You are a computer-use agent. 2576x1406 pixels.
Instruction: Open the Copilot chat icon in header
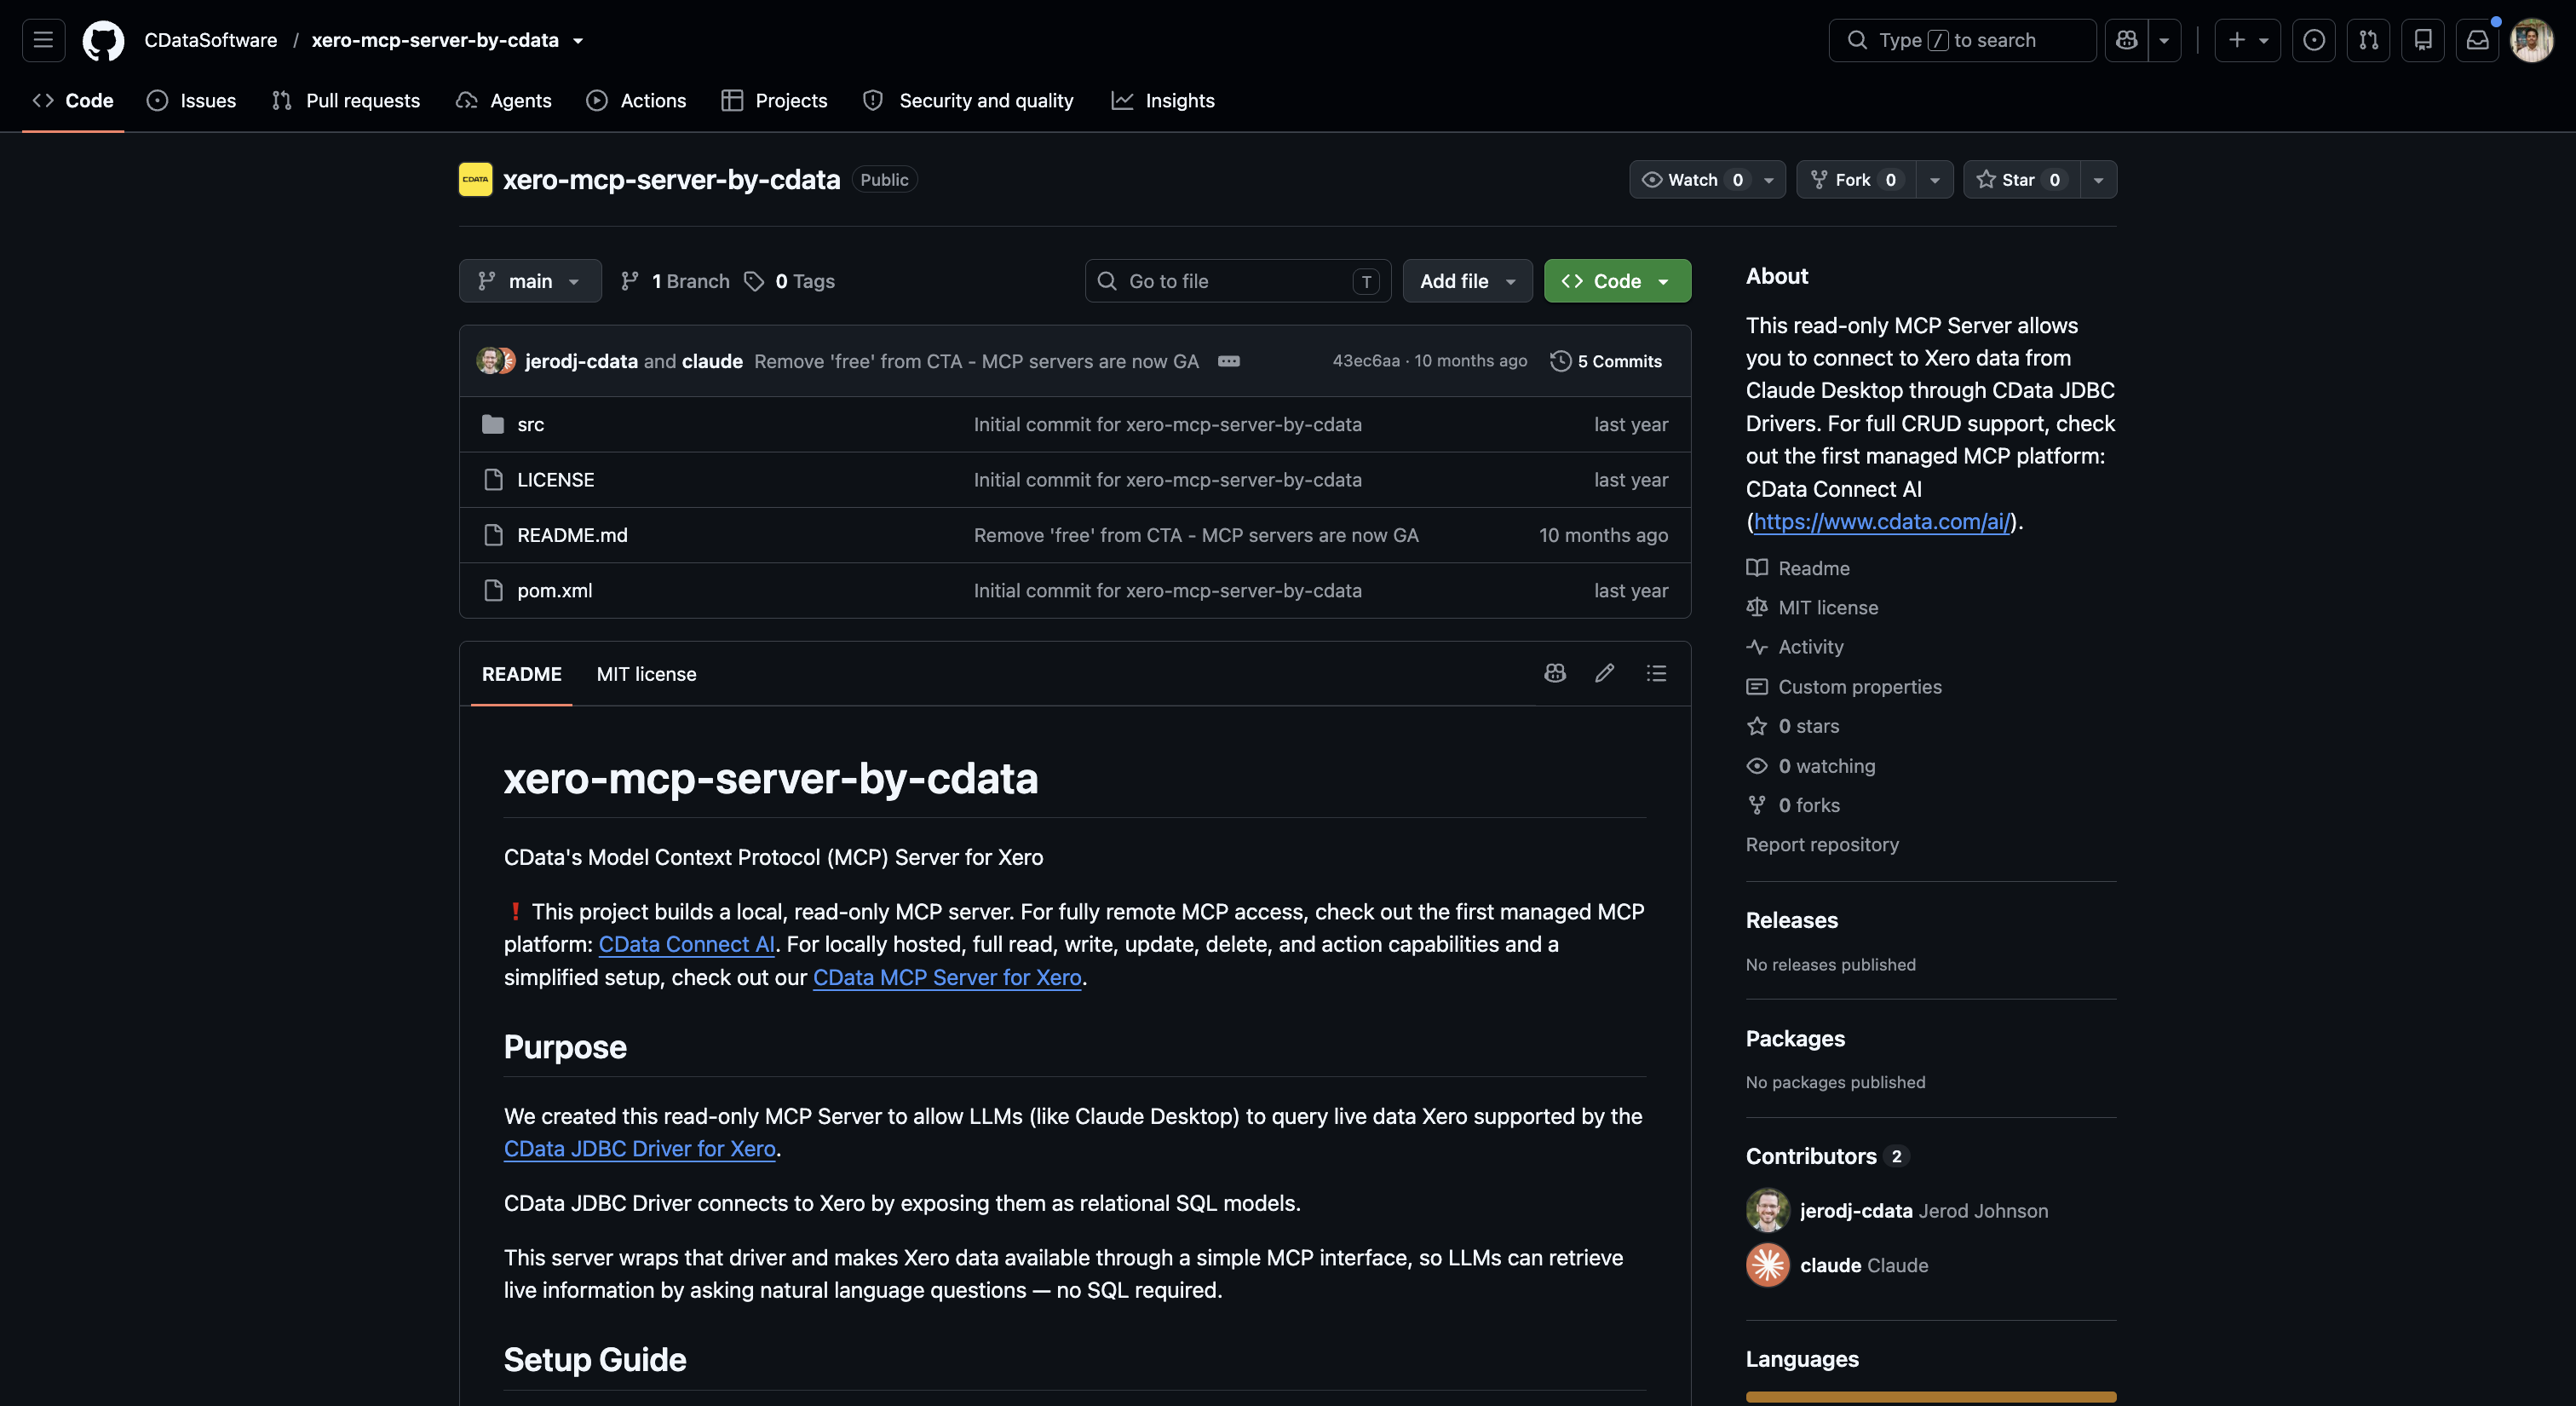tap(2126, 40)
